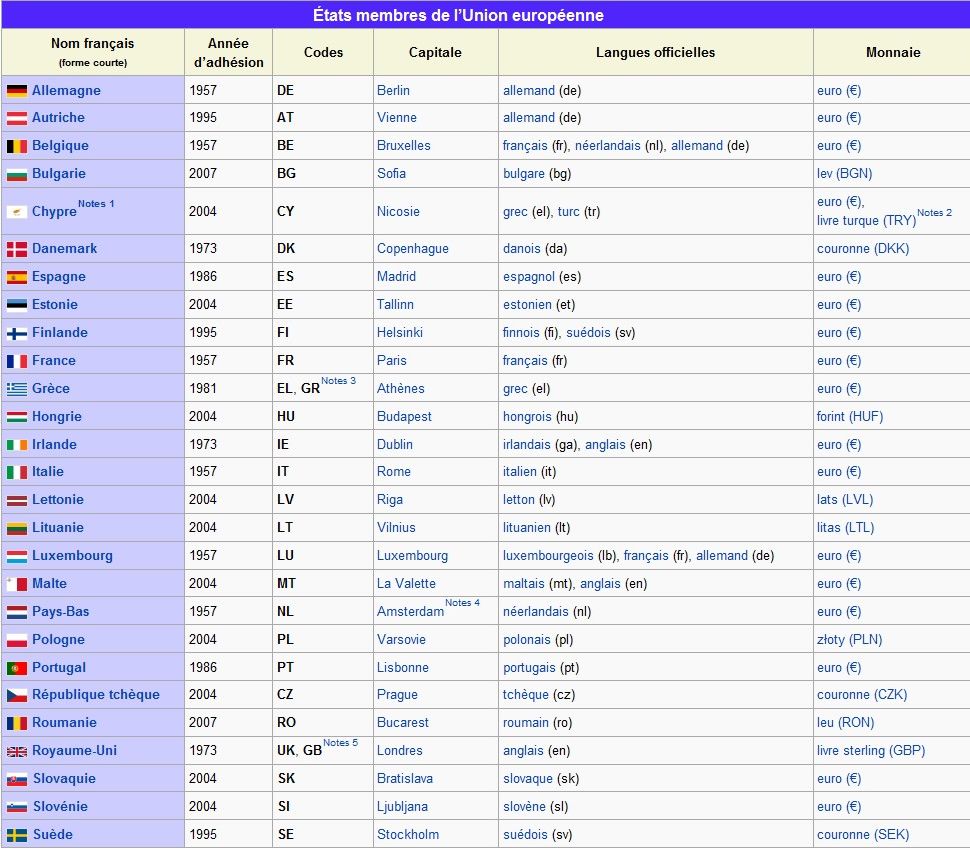Open the Bruxelles capital link

(x=404, y=146)
